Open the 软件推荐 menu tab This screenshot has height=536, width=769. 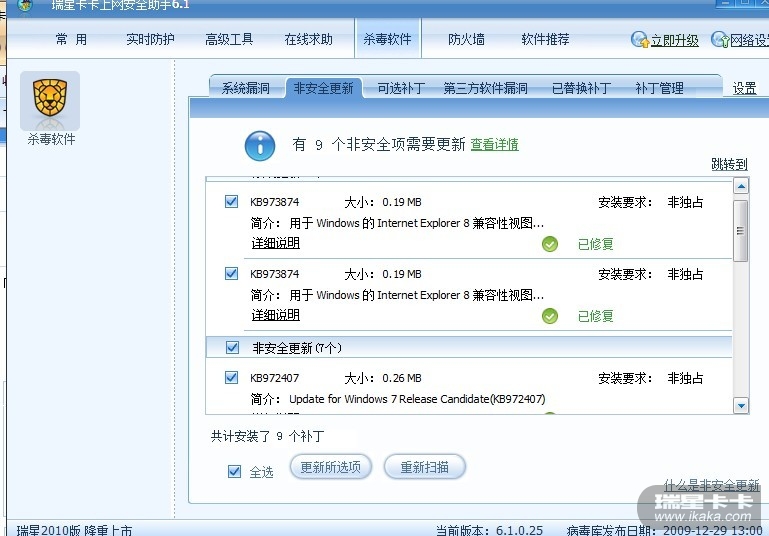coord(545,39)
